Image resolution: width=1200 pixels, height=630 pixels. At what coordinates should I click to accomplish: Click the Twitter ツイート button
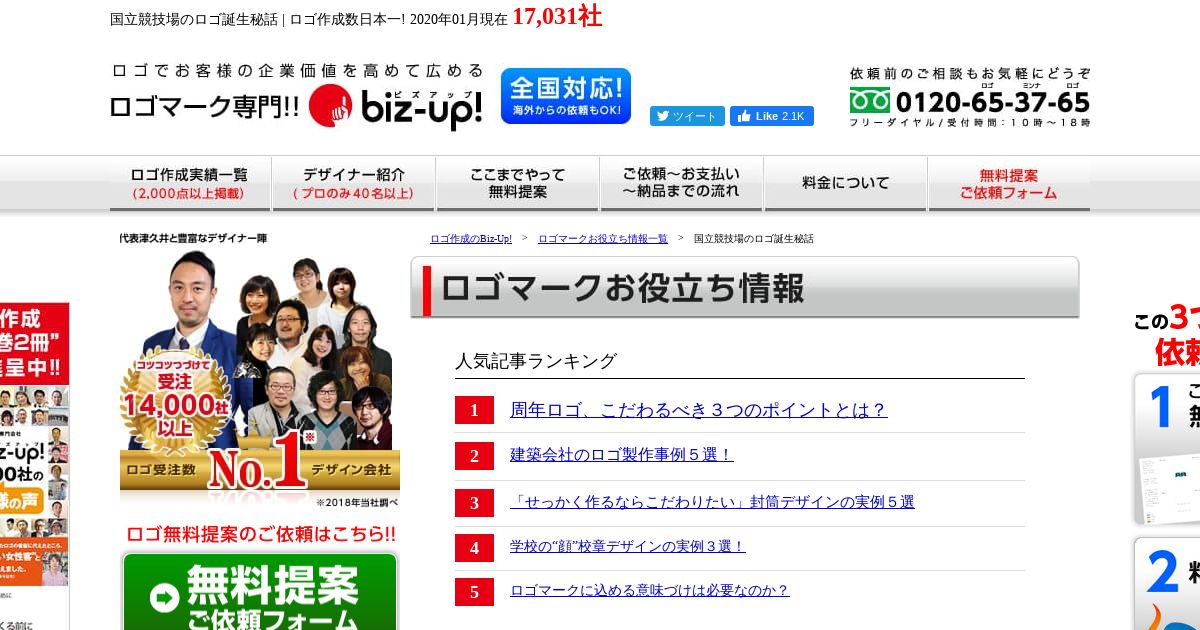[687, 116]
